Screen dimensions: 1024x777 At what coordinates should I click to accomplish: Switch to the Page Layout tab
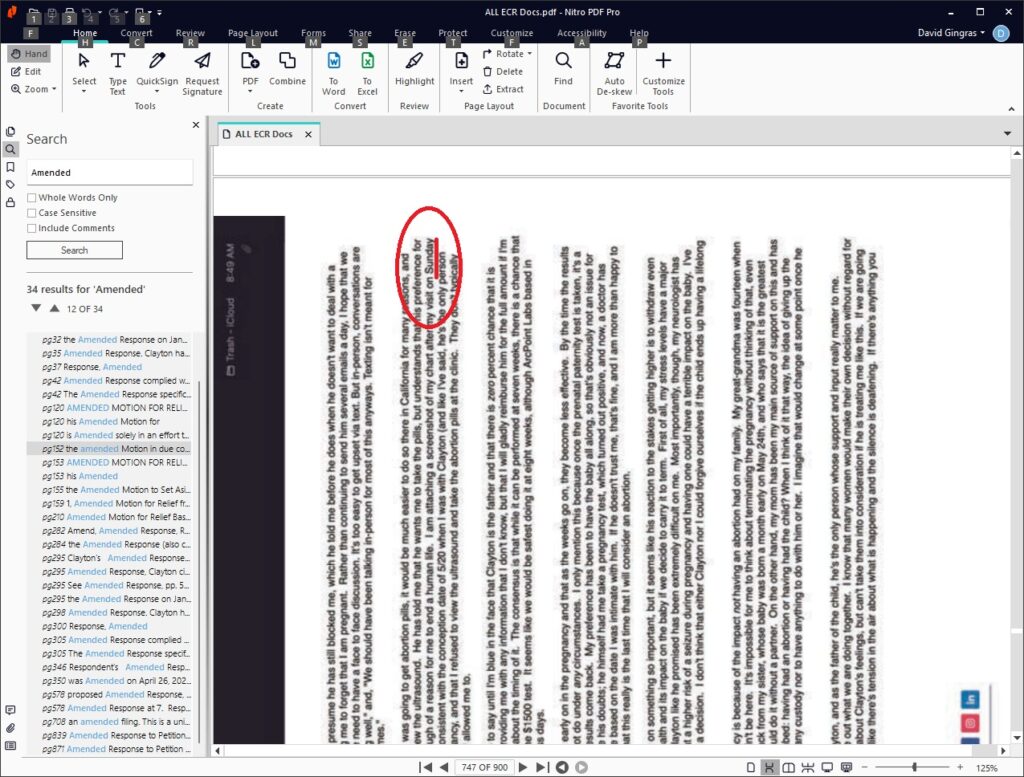pos(253,33)
